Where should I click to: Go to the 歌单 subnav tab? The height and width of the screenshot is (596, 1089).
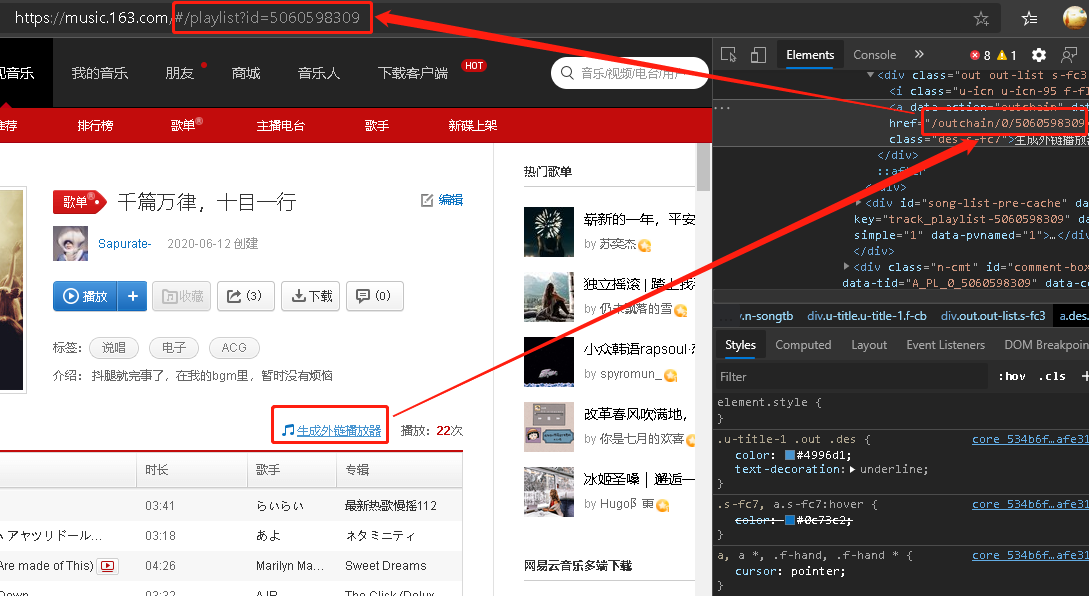(183, 126)
